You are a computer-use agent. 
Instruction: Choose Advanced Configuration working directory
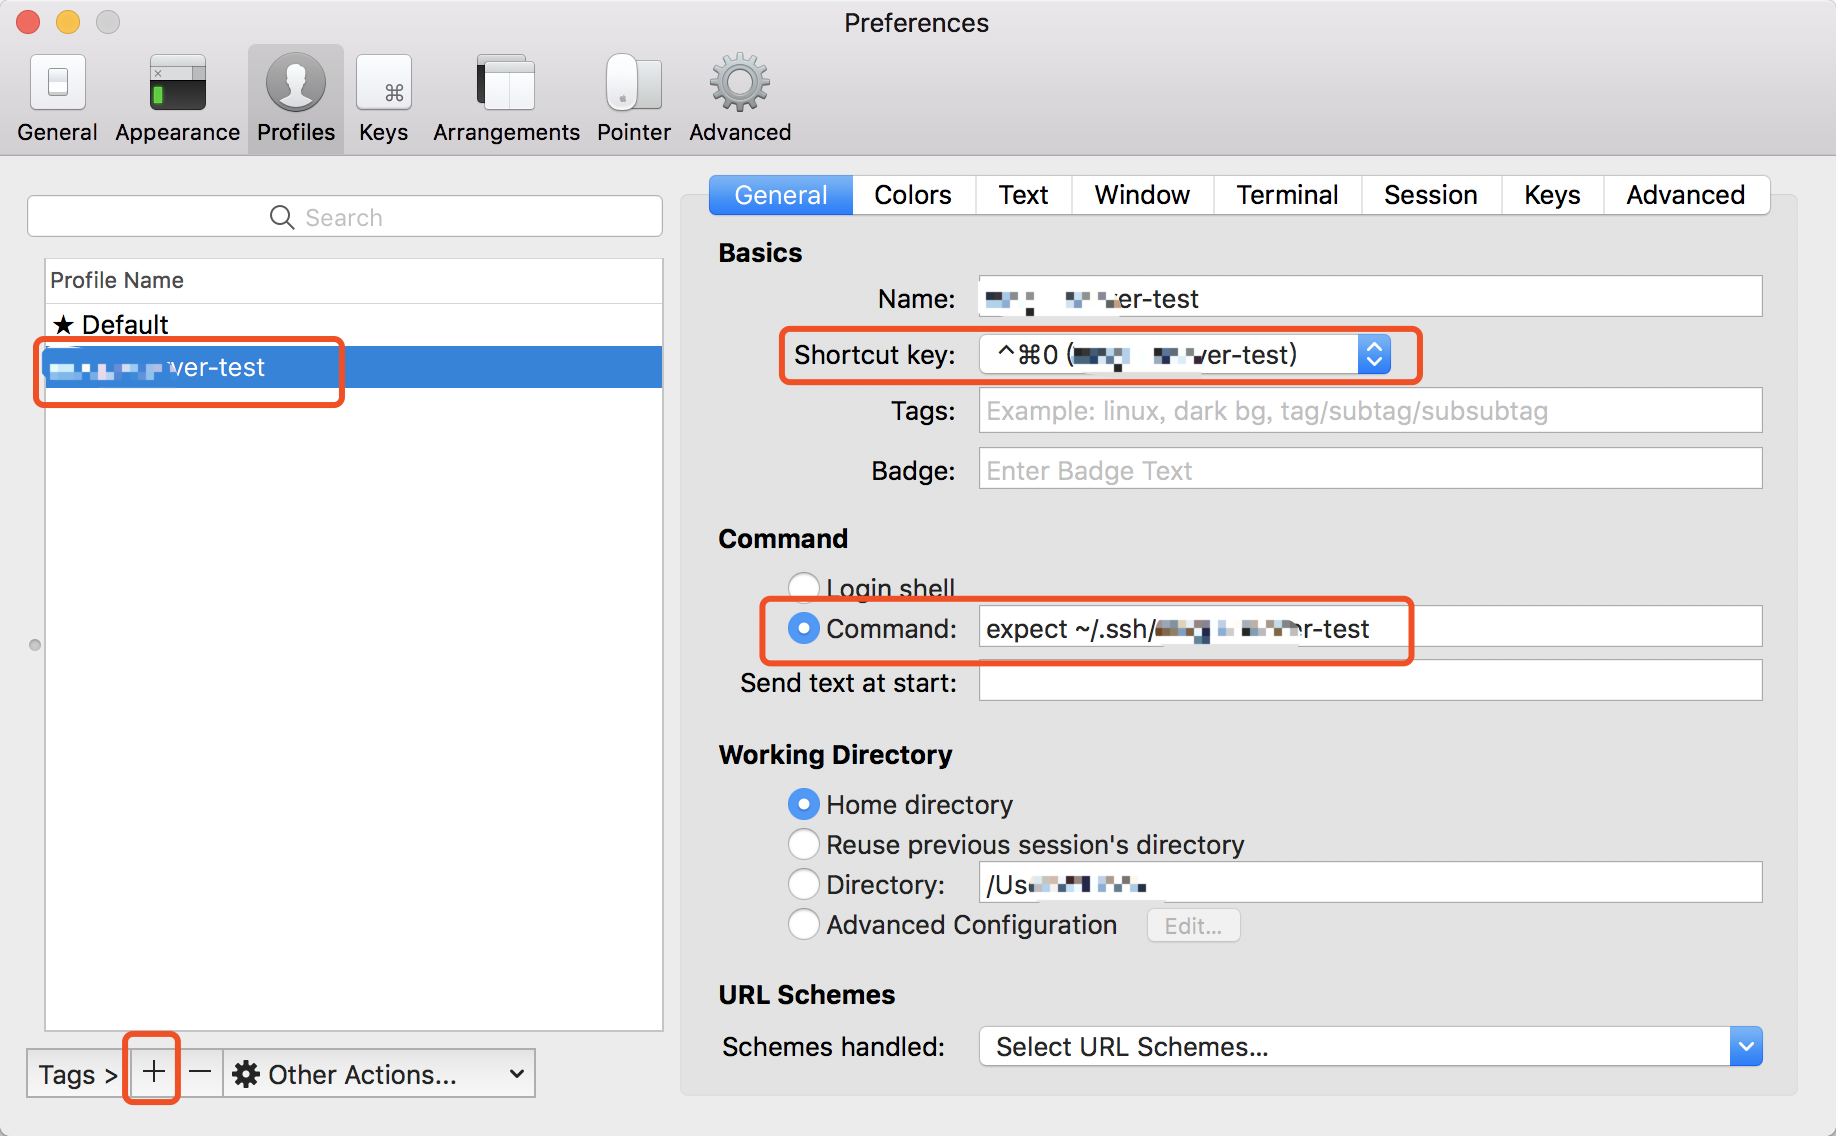click(x=804, y=924)
